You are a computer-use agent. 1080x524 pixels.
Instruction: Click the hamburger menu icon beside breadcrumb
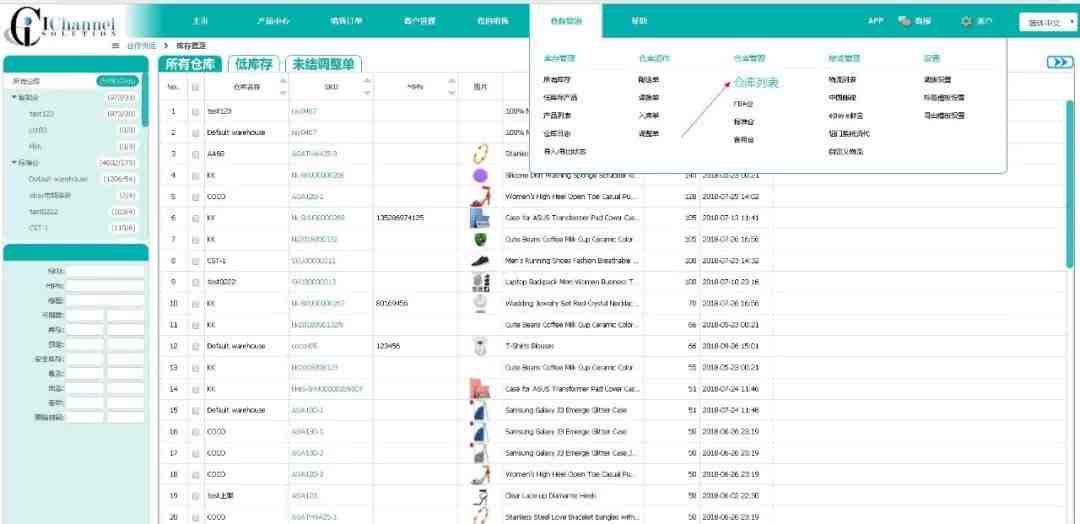click(x=116, y=45)
